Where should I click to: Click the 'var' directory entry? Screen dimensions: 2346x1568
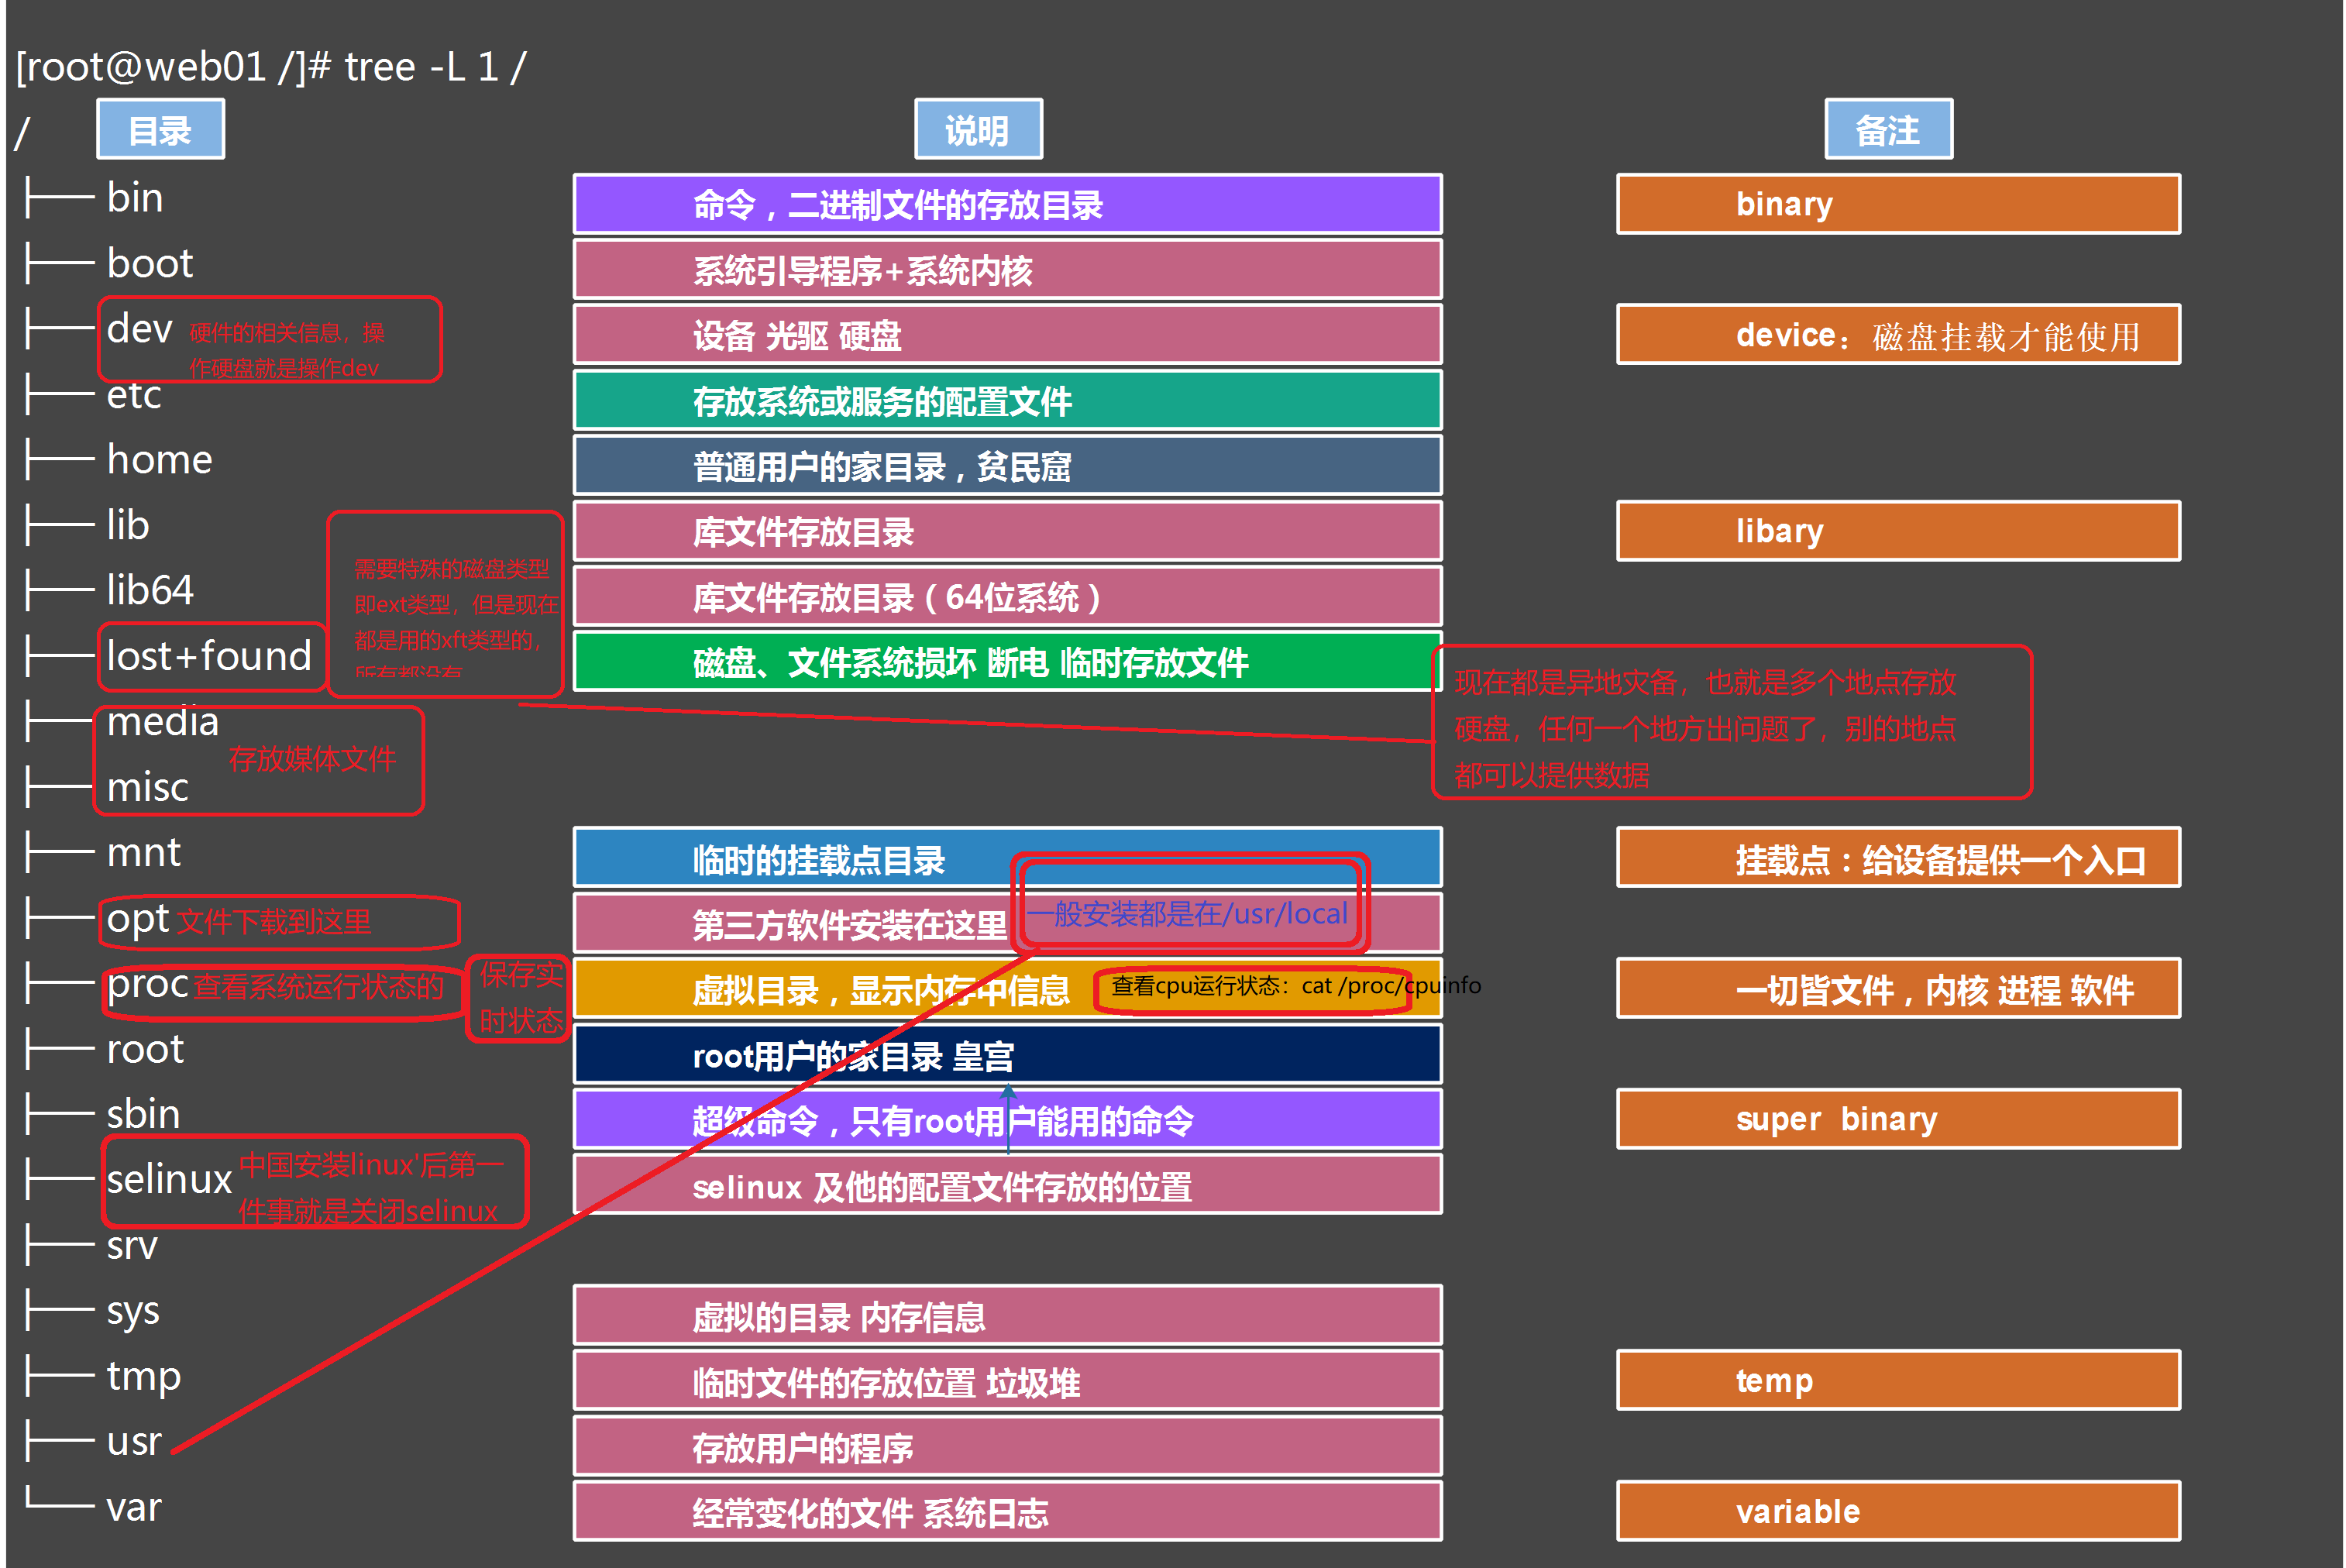[x=134, y=1508]
